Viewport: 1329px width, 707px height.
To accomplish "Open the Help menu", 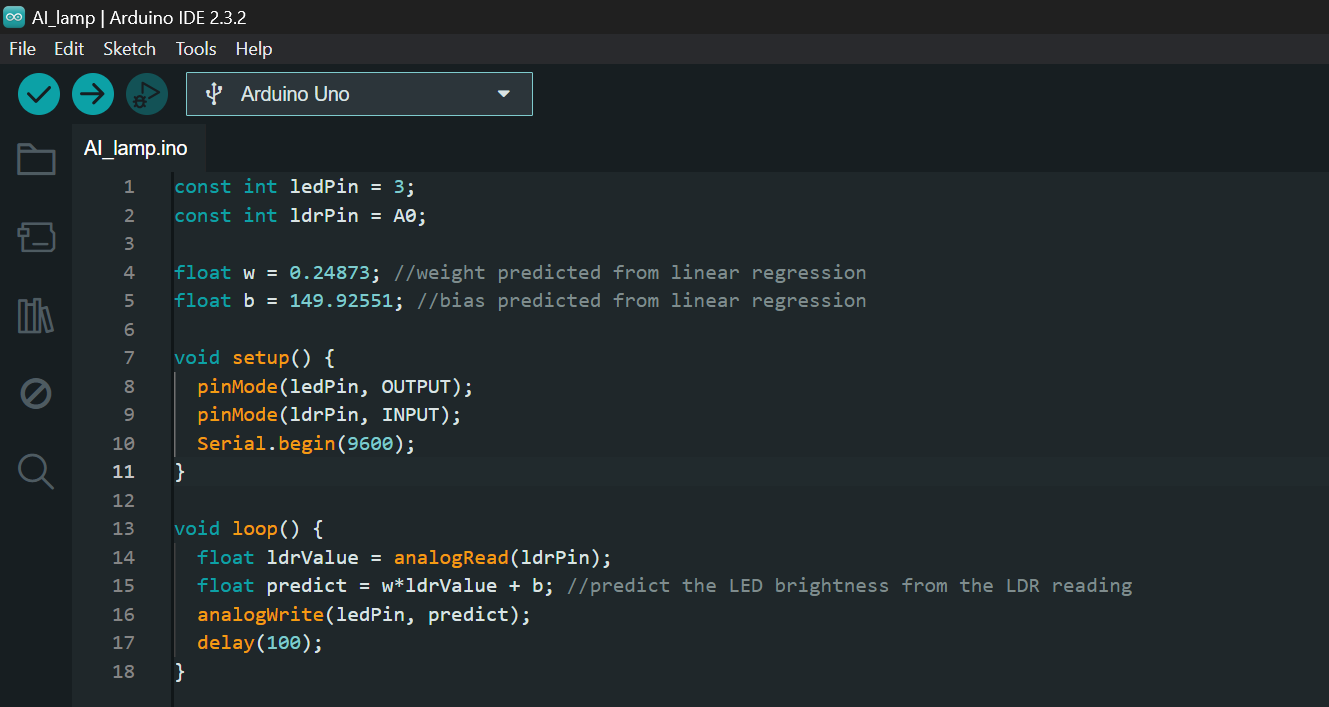I will 253,48.
